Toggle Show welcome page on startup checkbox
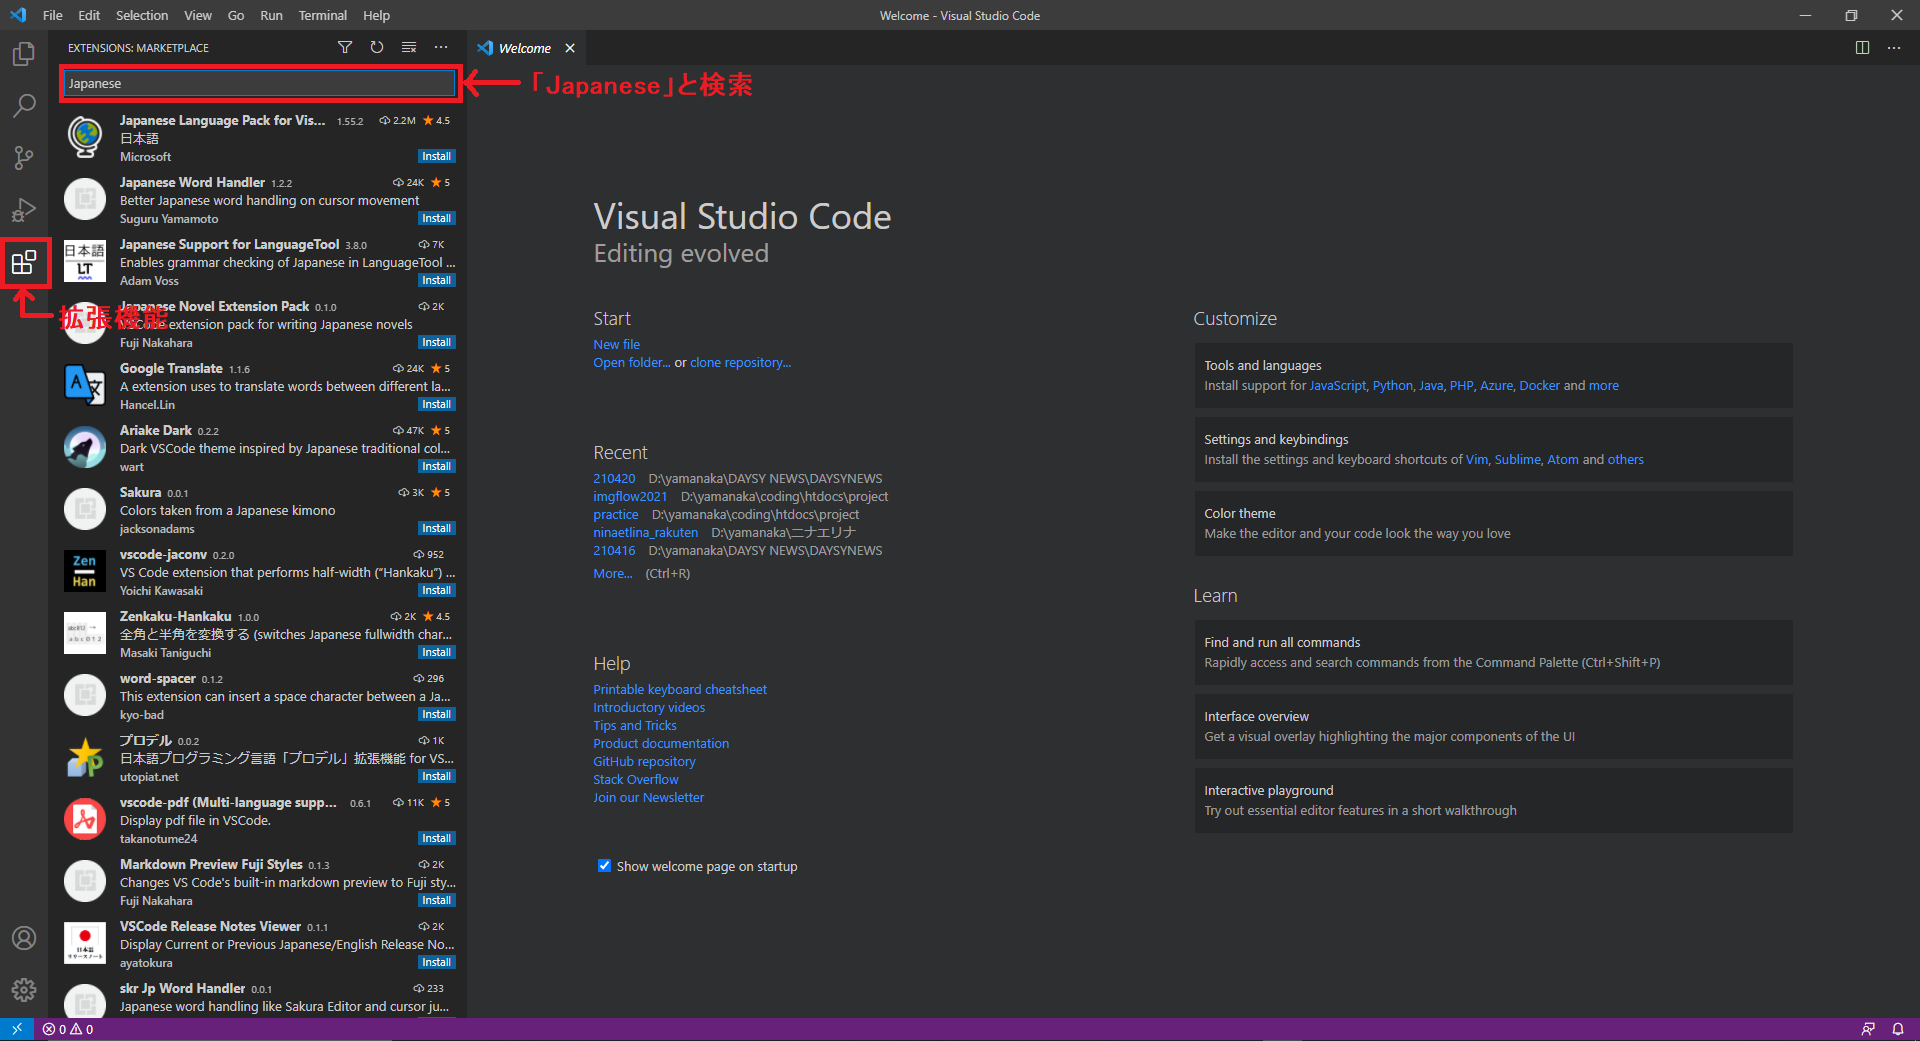1920x1041 pixels. 604,866
